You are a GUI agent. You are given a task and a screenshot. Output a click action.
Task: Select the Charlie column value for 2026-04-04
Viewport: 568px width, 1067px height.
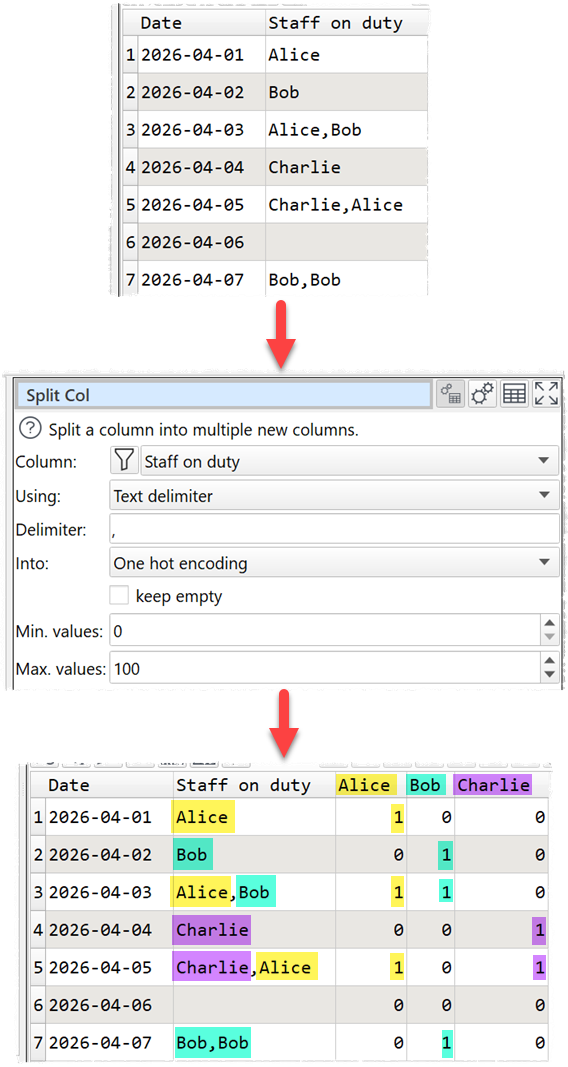click(x=501, y=929)
